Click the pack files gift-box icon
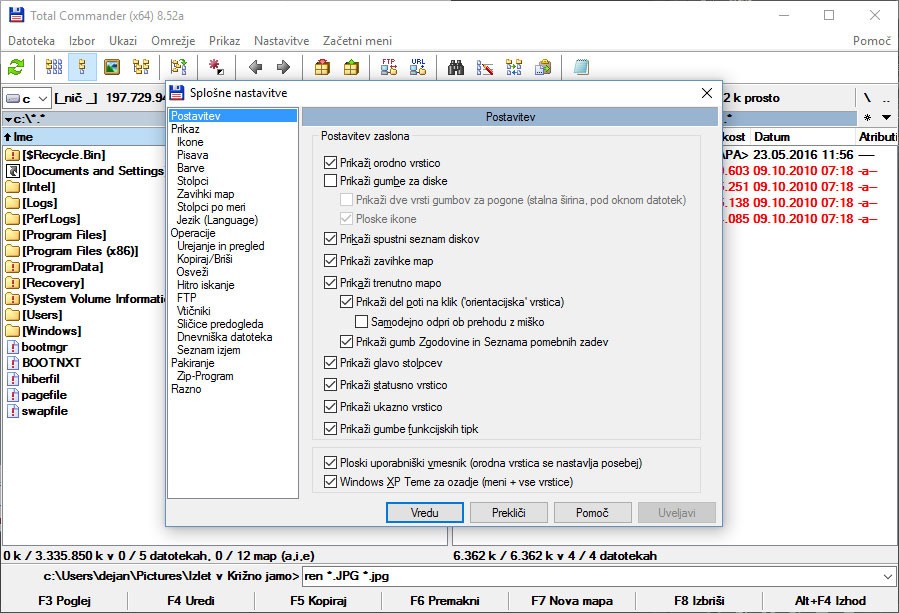Viewport: 899px width, 613px height. (x=322, y=67)
